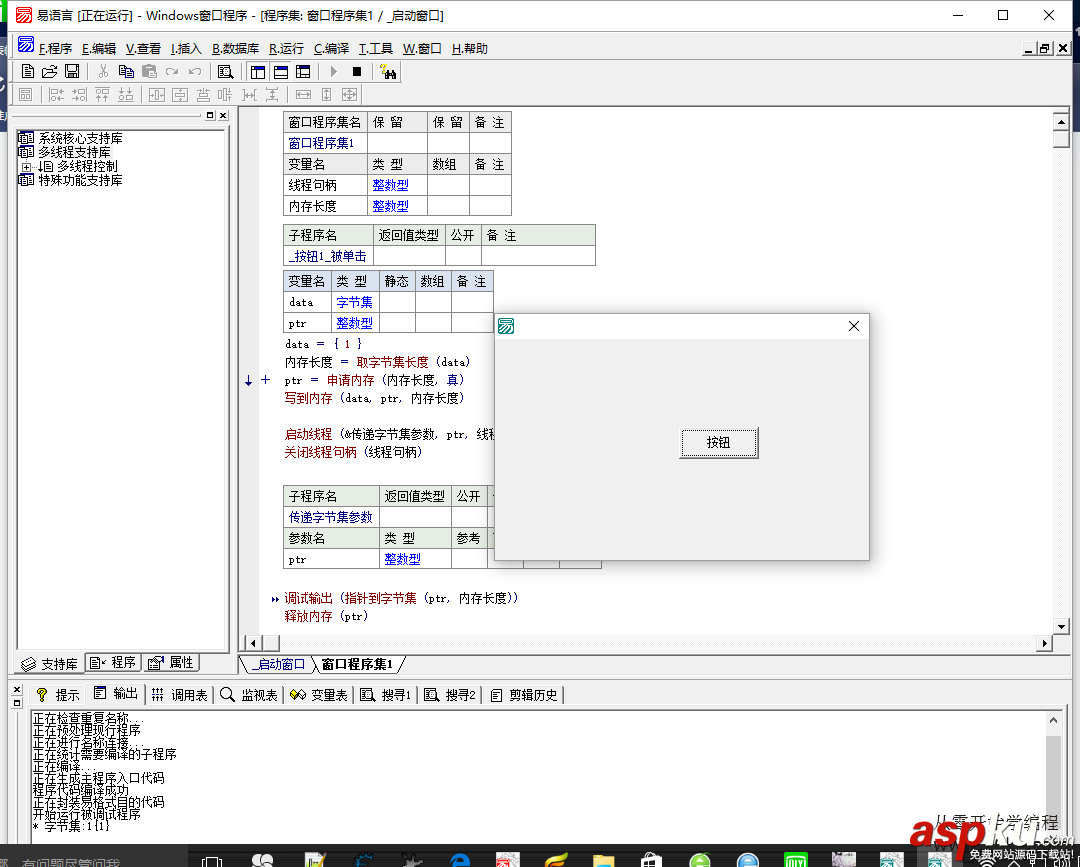Switch to the _启动窗口 editor tab
Screen dimensions: 1080x867
click(x=279, y=664)
